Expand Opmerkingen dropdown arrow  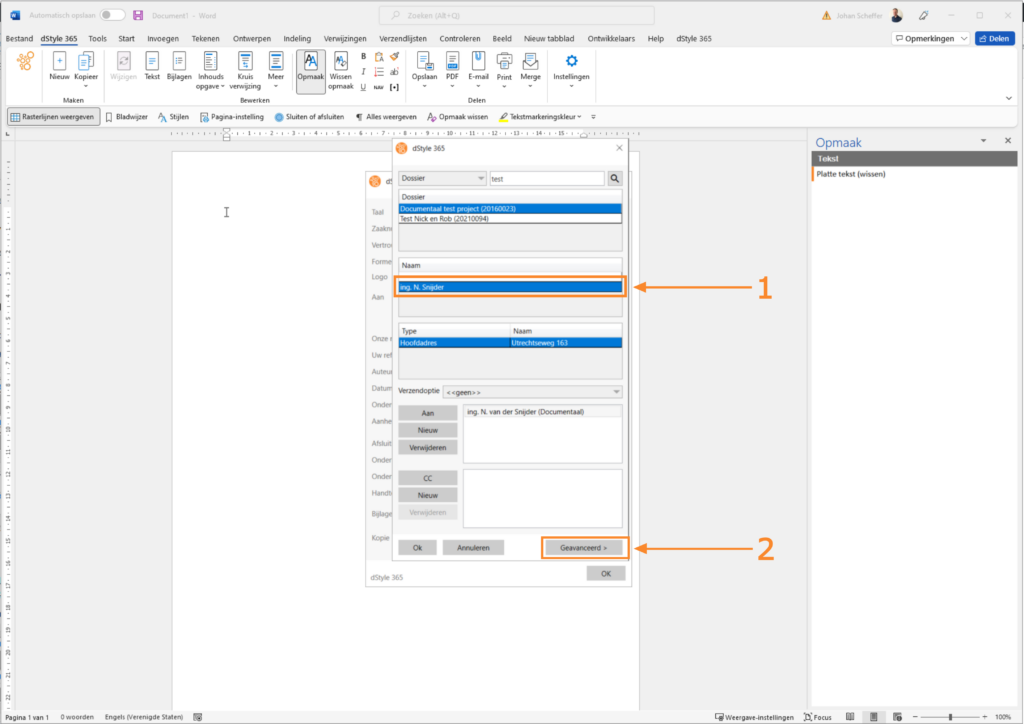point(964,39)
